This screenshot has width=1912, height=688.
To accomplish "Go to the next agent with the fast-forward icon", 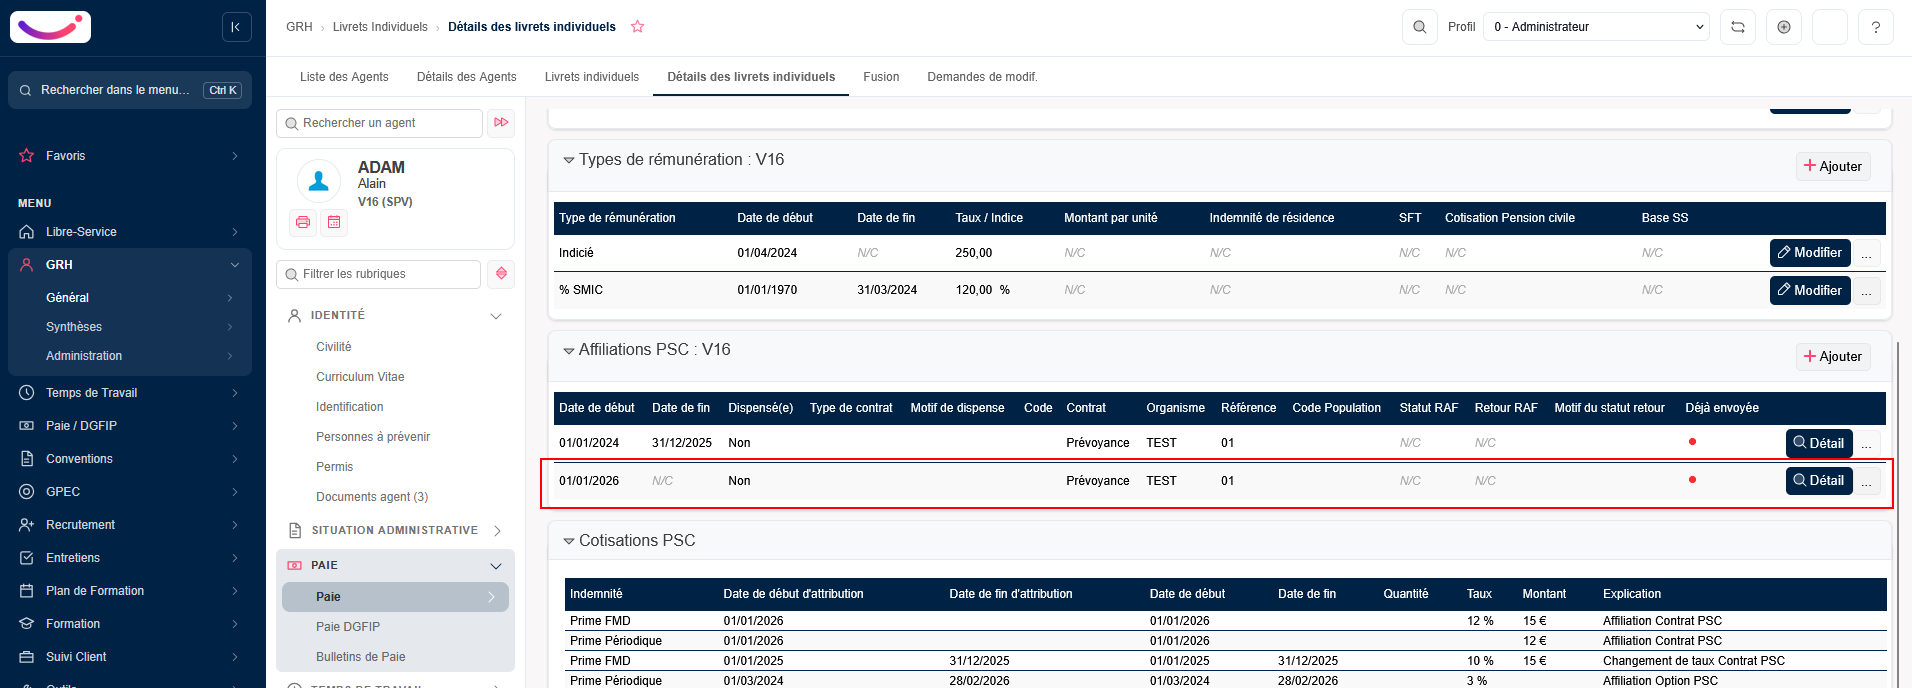I will pos(501,123).
